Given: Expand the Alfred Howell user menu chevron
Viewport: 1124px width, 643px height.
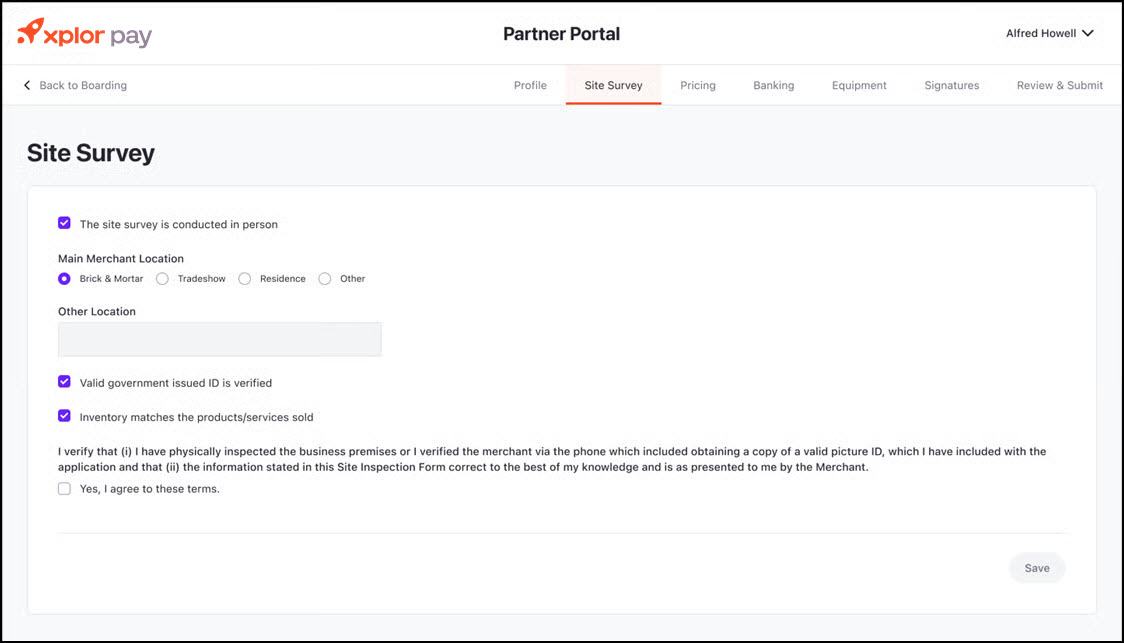Looking at the screenshot, I should coord(1088,34).
